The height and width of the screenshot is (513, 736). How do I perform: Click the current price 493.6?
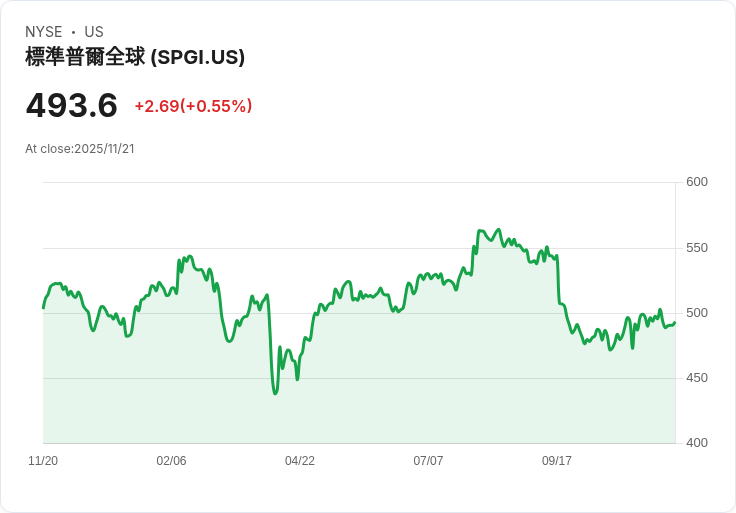(x=72, y=105)
